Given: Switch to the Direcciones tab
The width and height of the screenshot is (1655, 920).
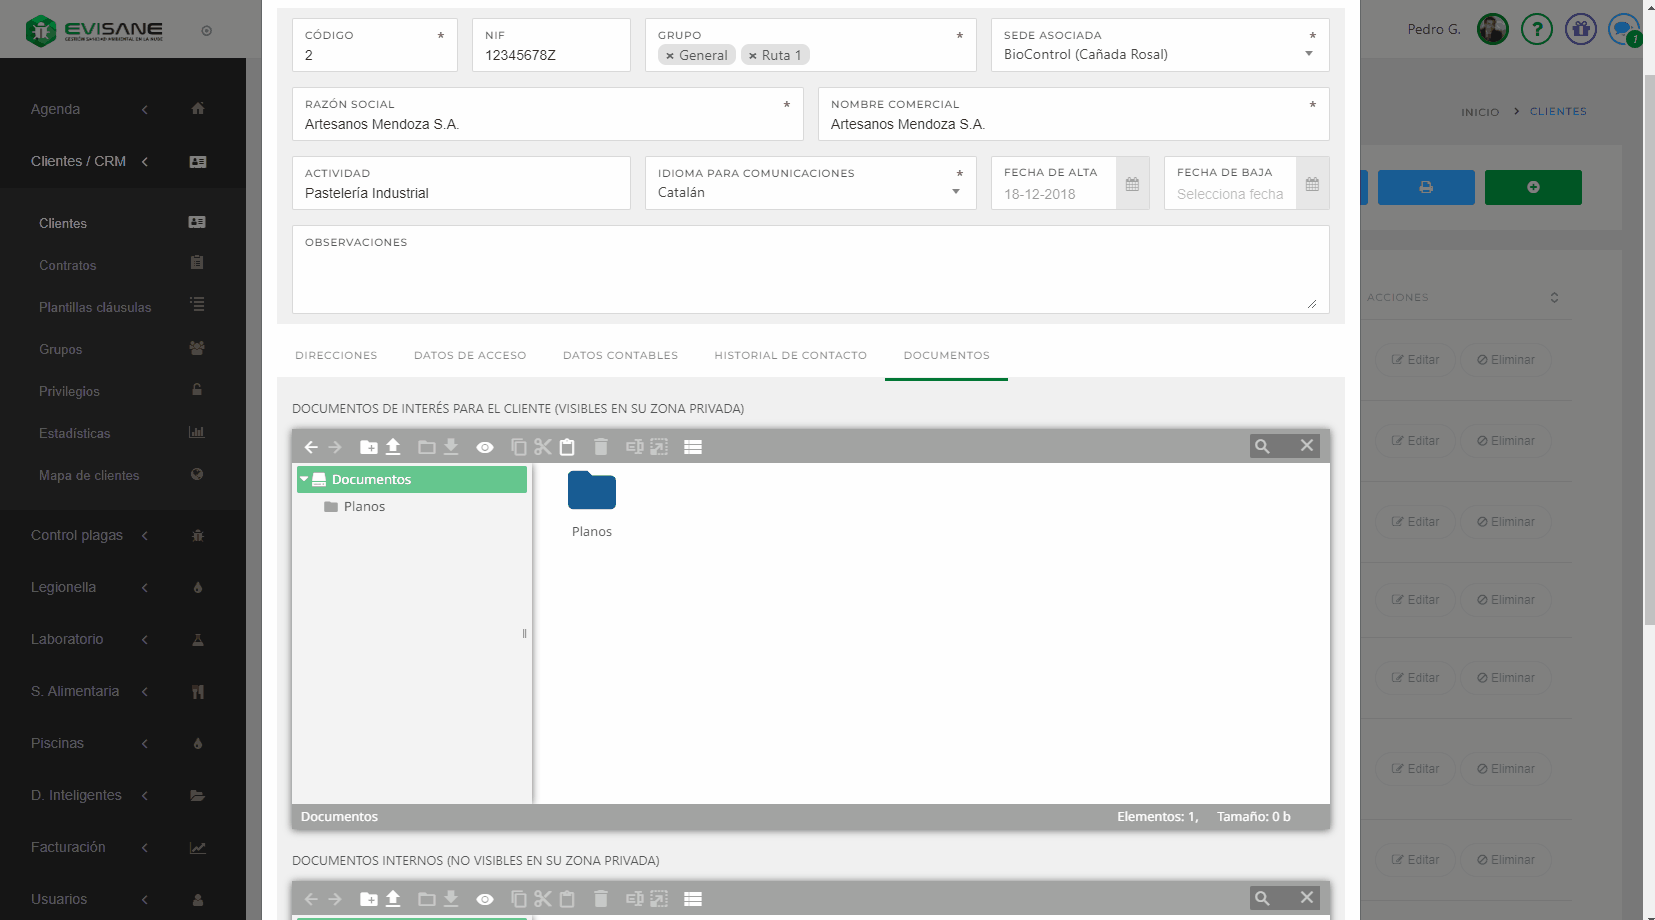Looking at the screenshot, I should click(x=336, y=356).
